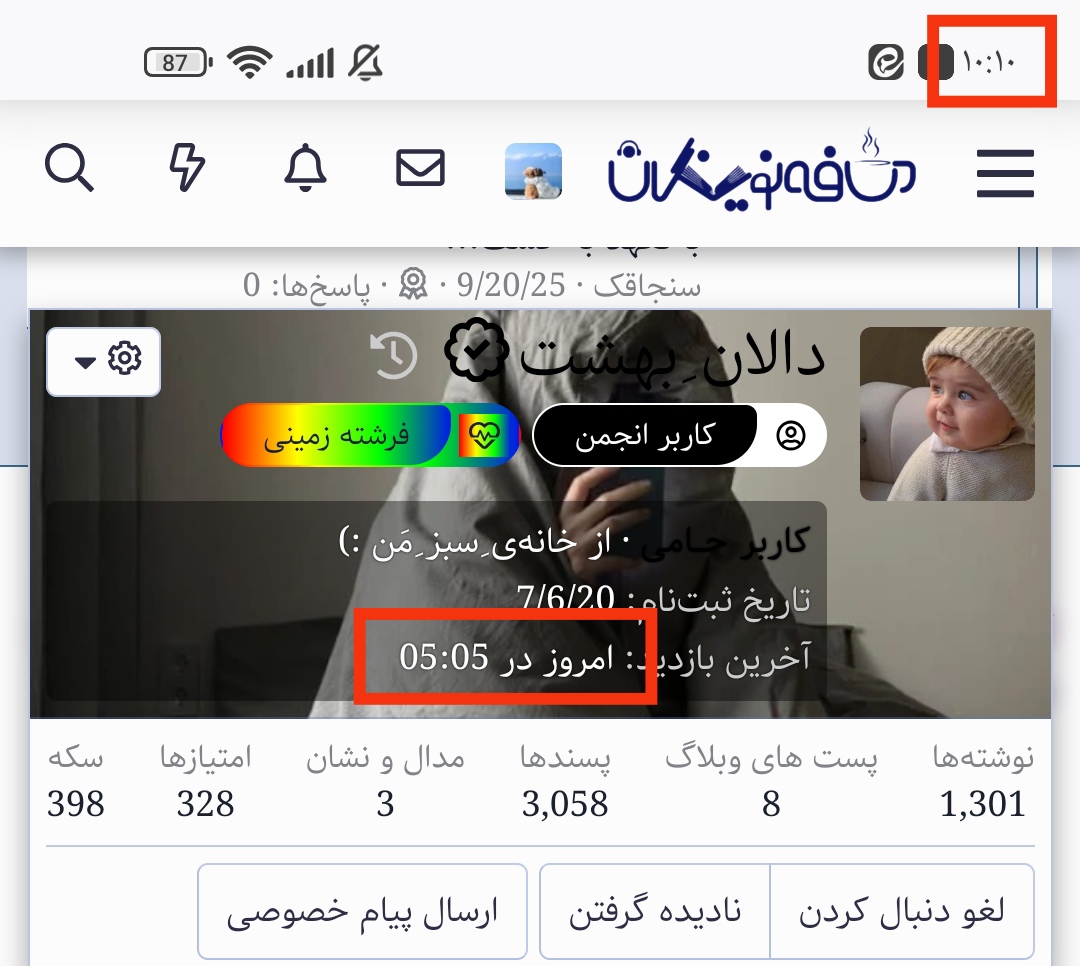The image size is (1080, 966).
Task: Click the heart badge near فرشته زمینی
Action: [x=484, y=433]
